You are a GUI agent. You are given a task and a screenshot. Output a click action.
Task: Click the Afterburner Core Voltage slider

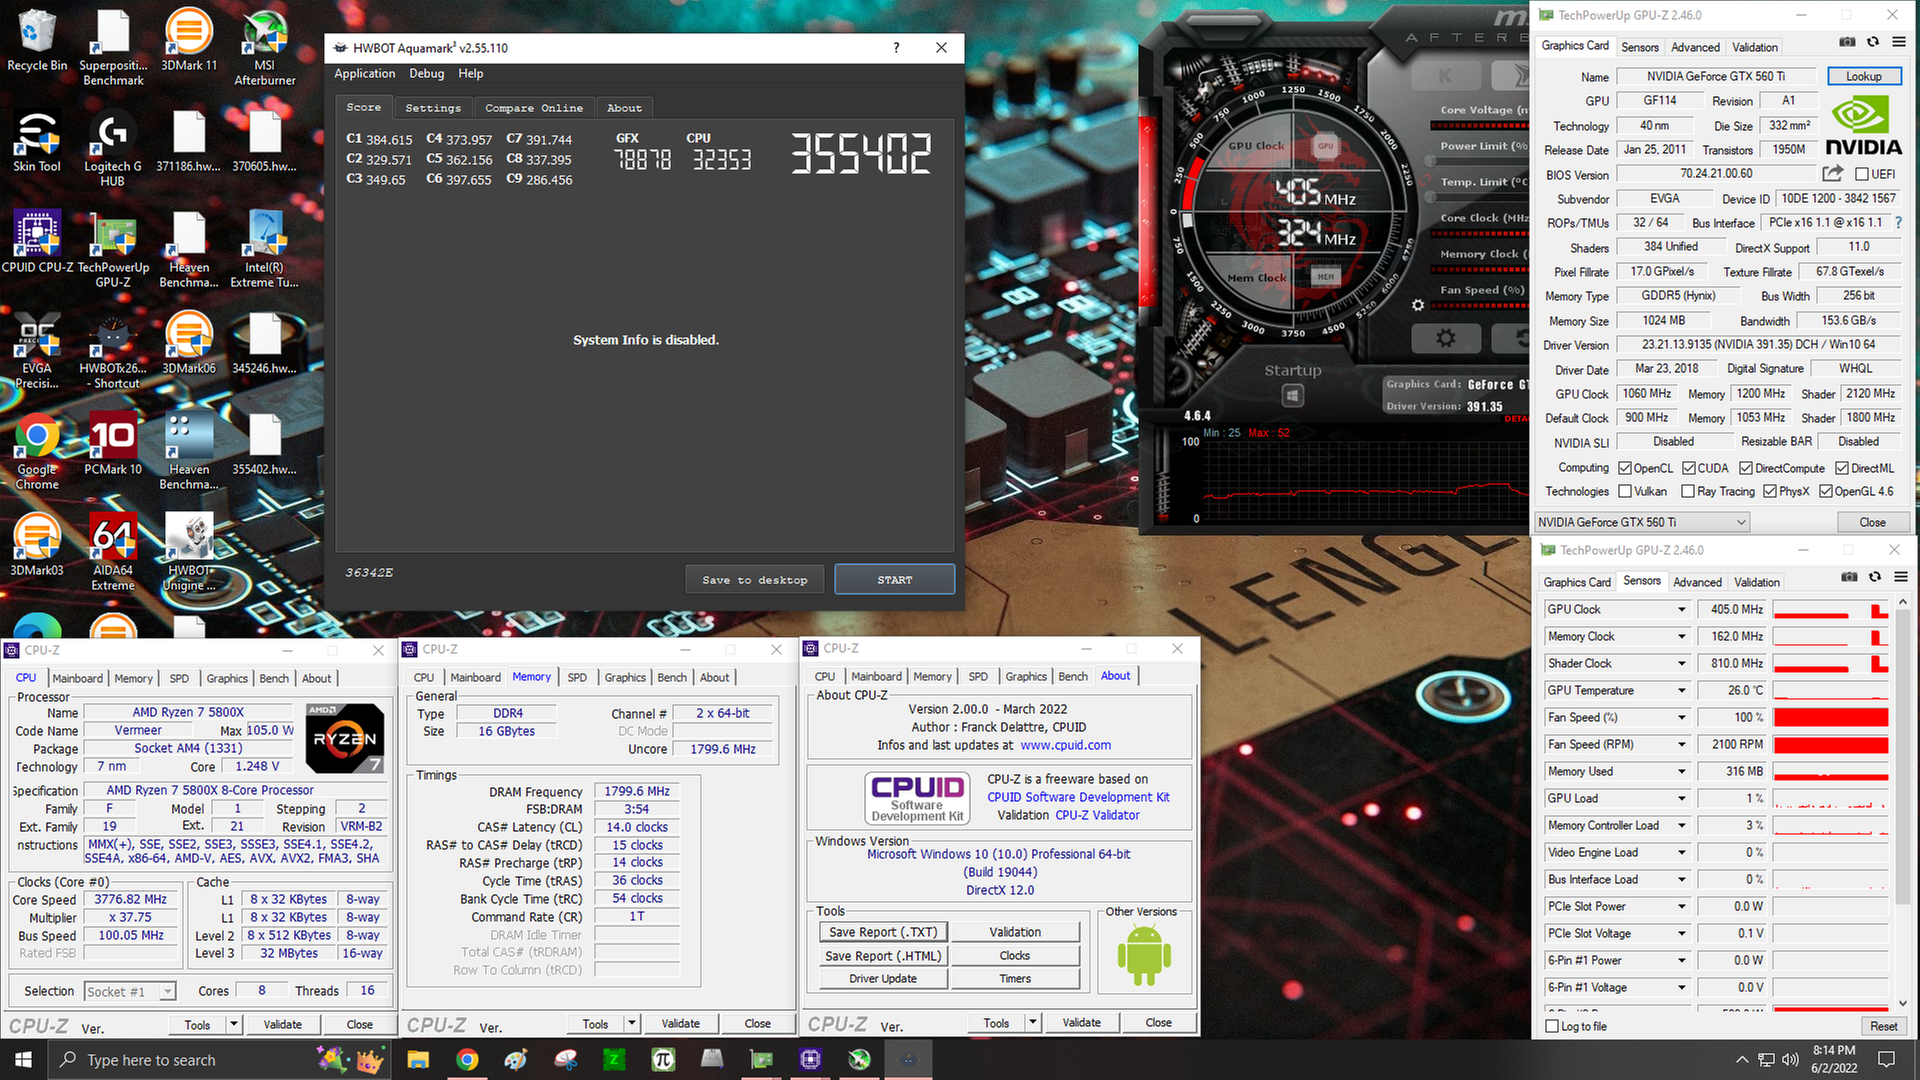click(x=1480, y=126)
